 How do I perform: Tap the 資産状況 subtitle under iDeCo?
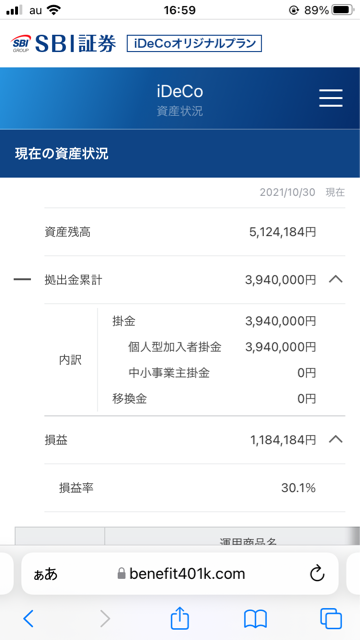[180, 111]
